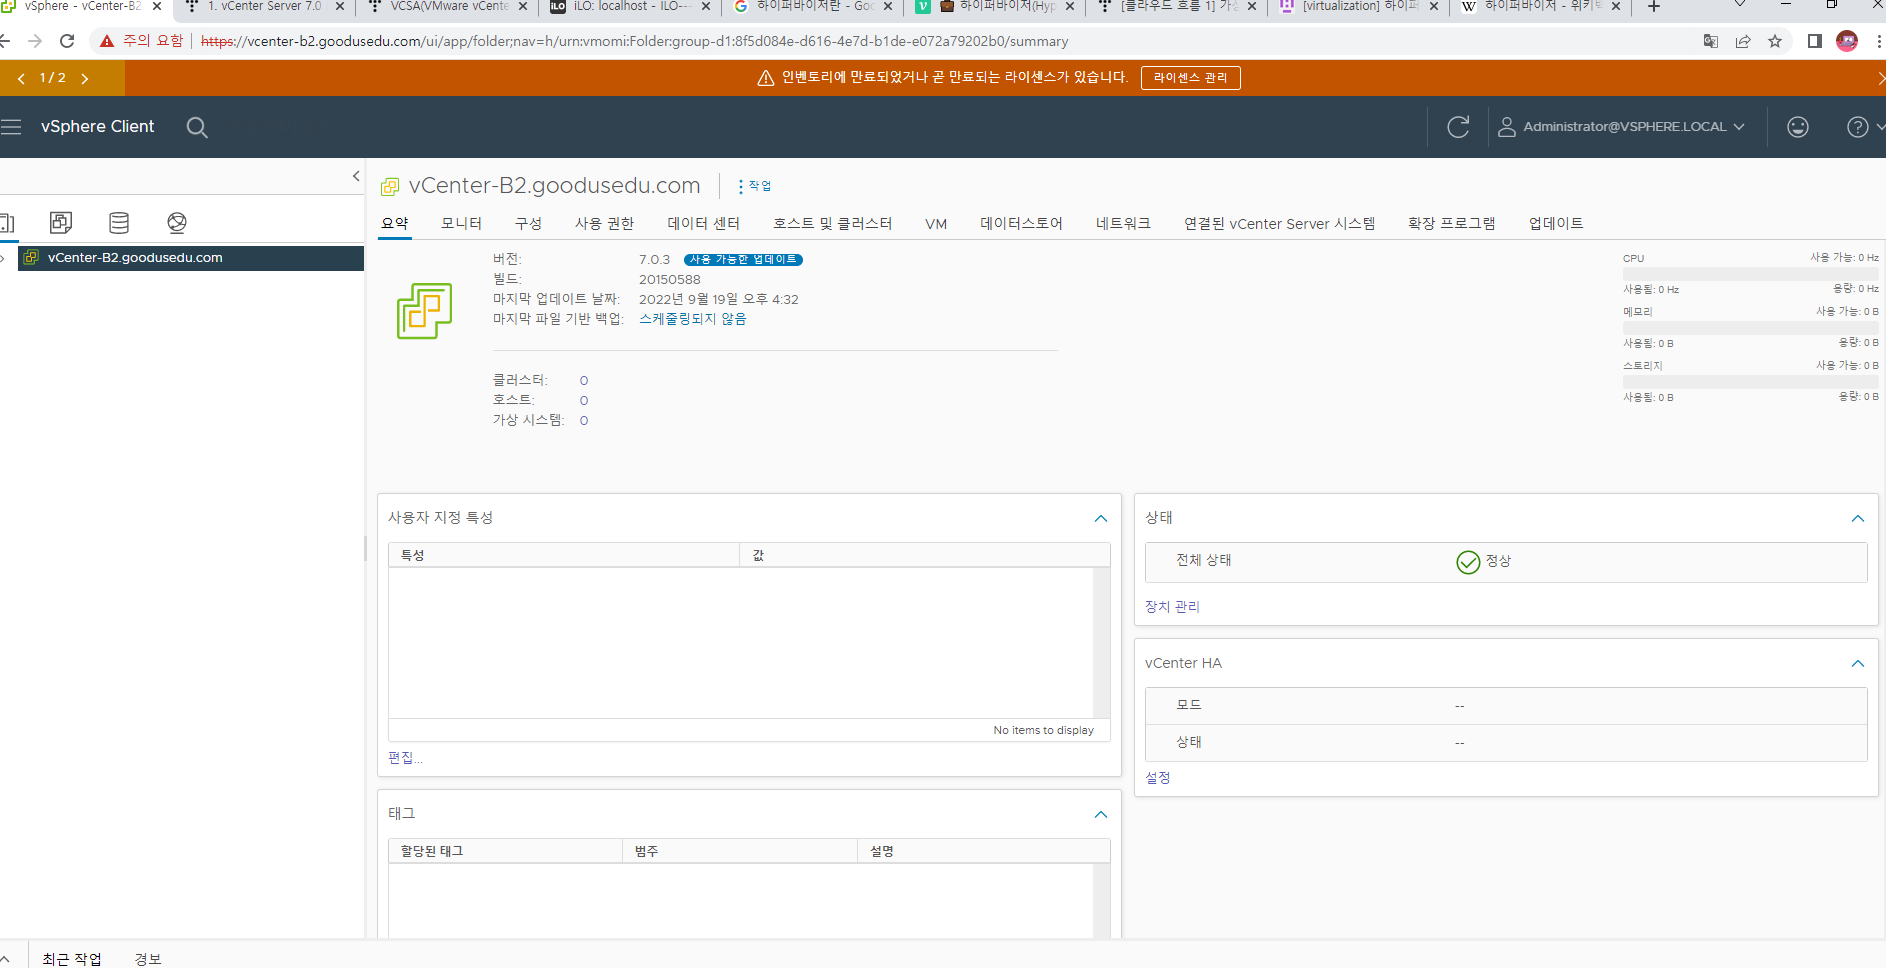Switch to the 업데이트 tab

[1556, 223]
